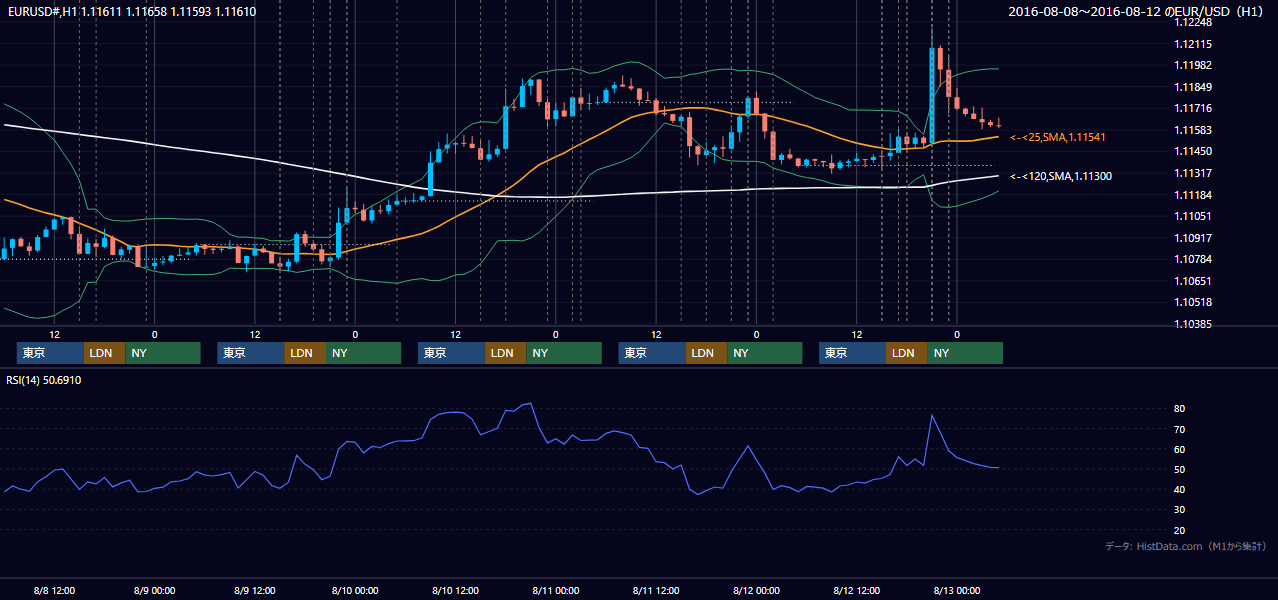Select the 1.11051 price axis value

click(x=1194, y=216)
